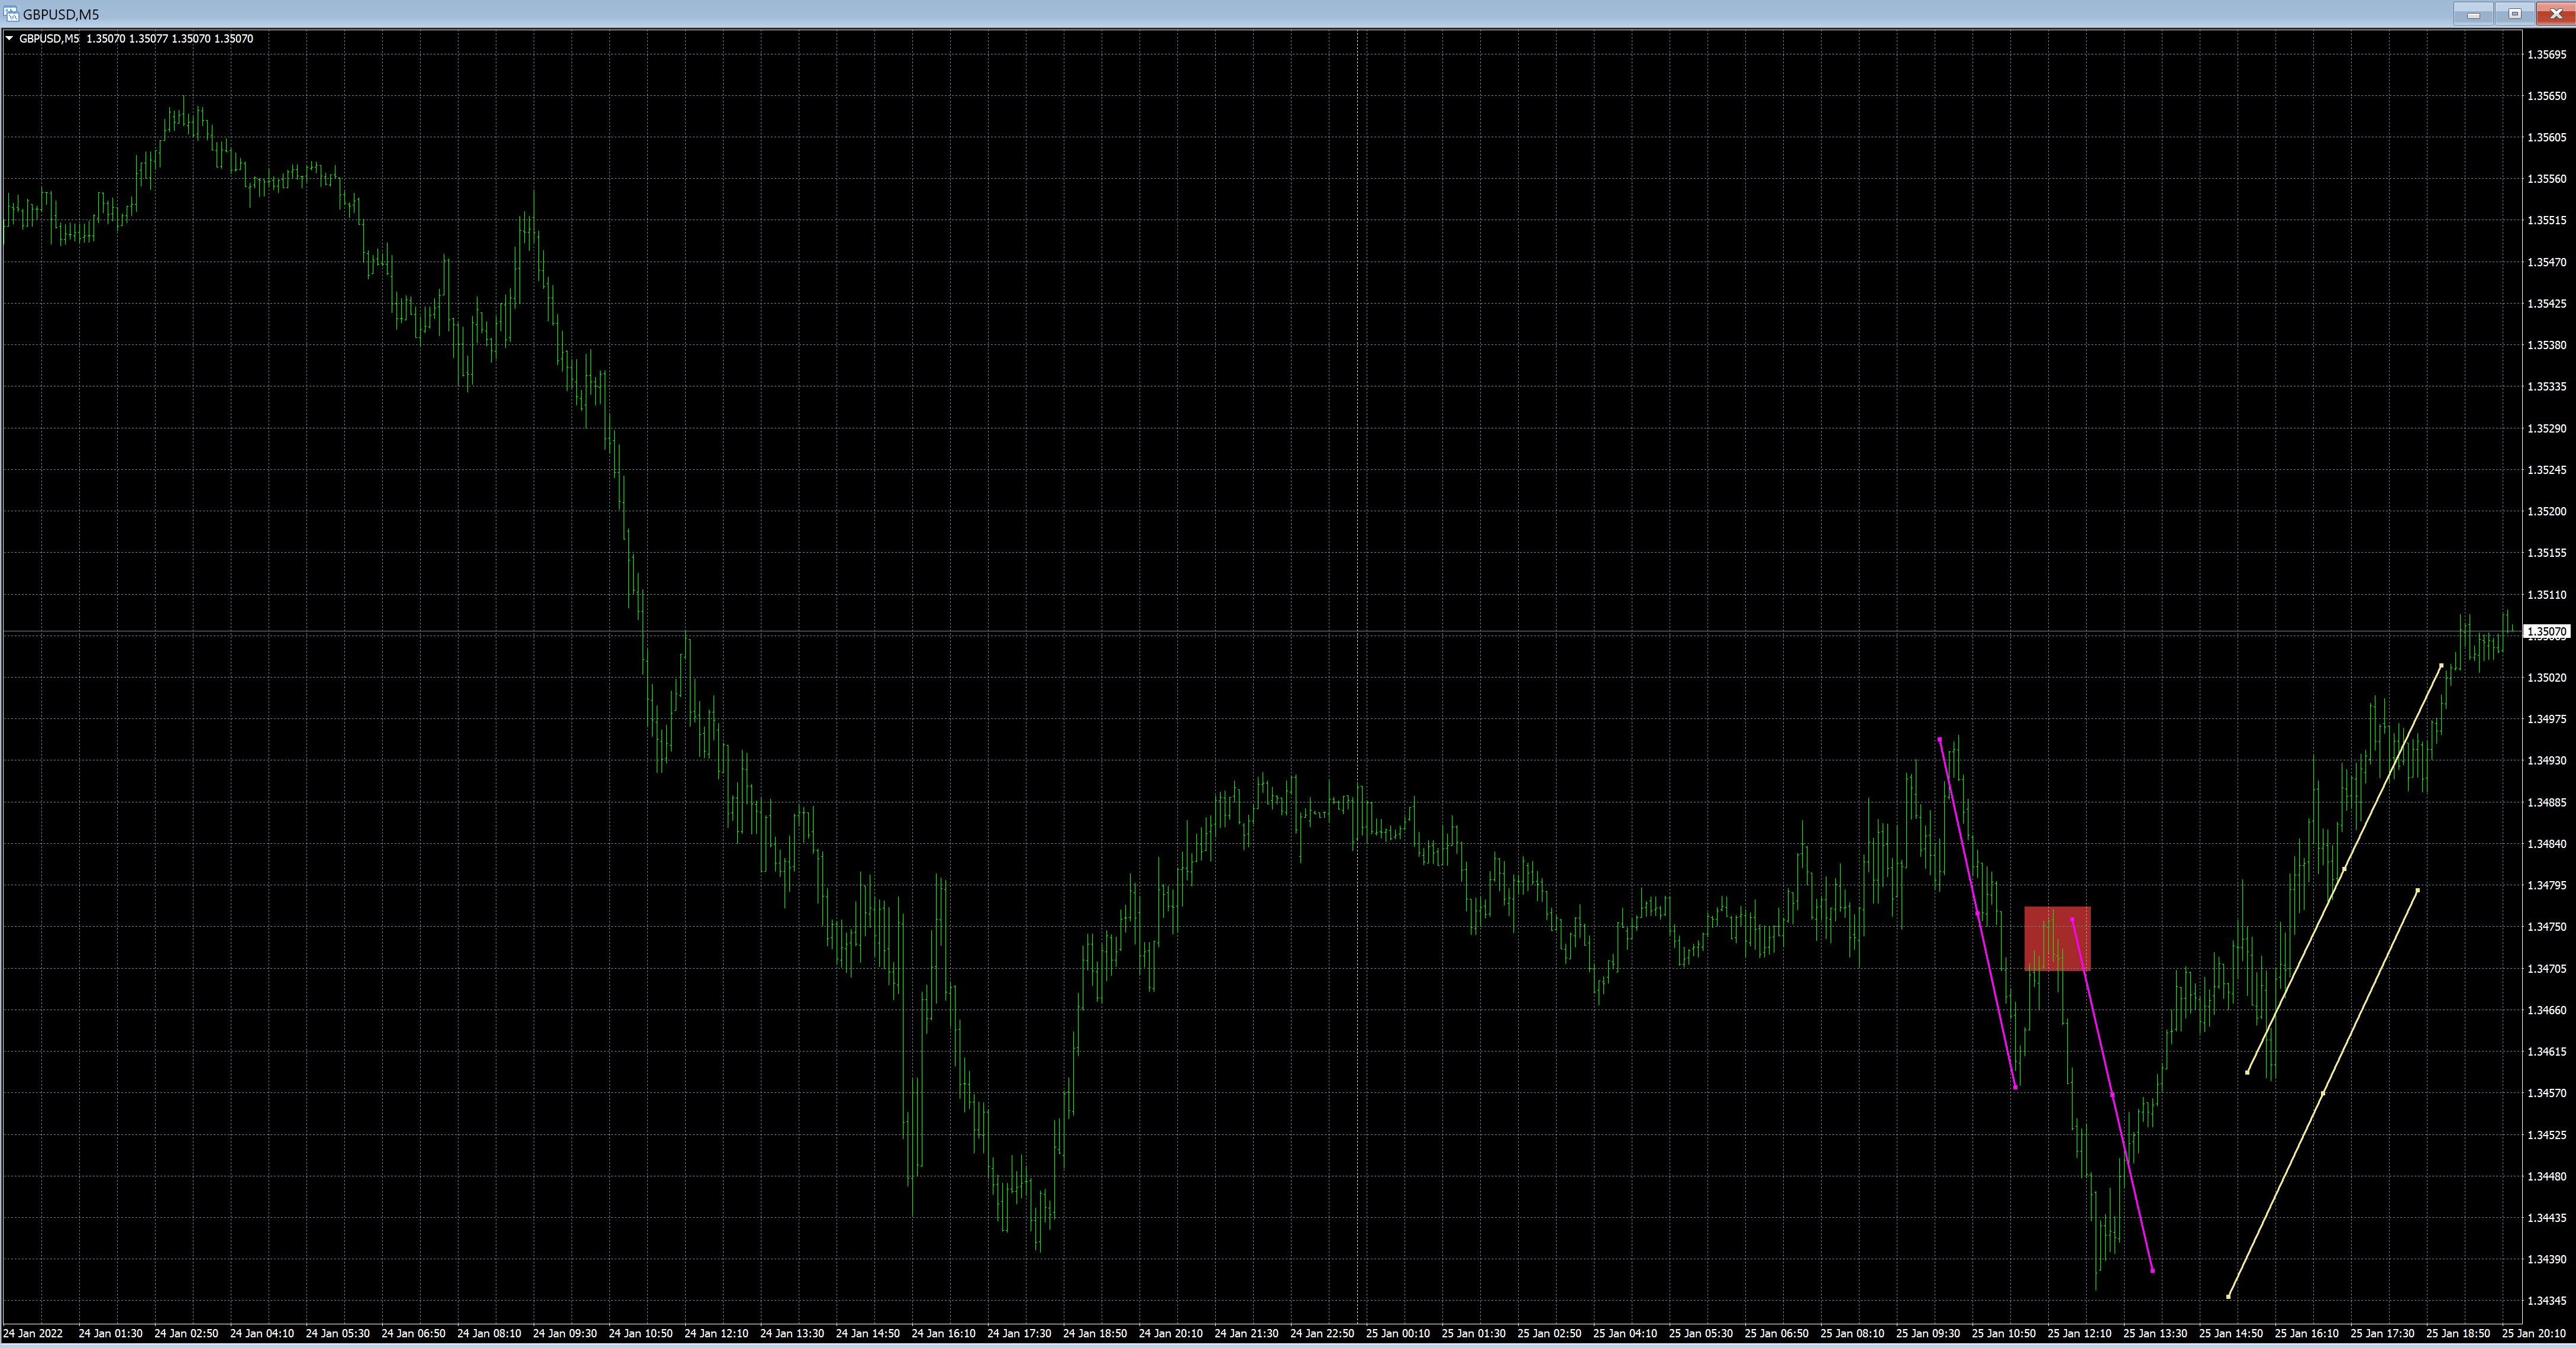
Task: Click the 1.35695 price scale label
Action: (x=2546, y=54)
